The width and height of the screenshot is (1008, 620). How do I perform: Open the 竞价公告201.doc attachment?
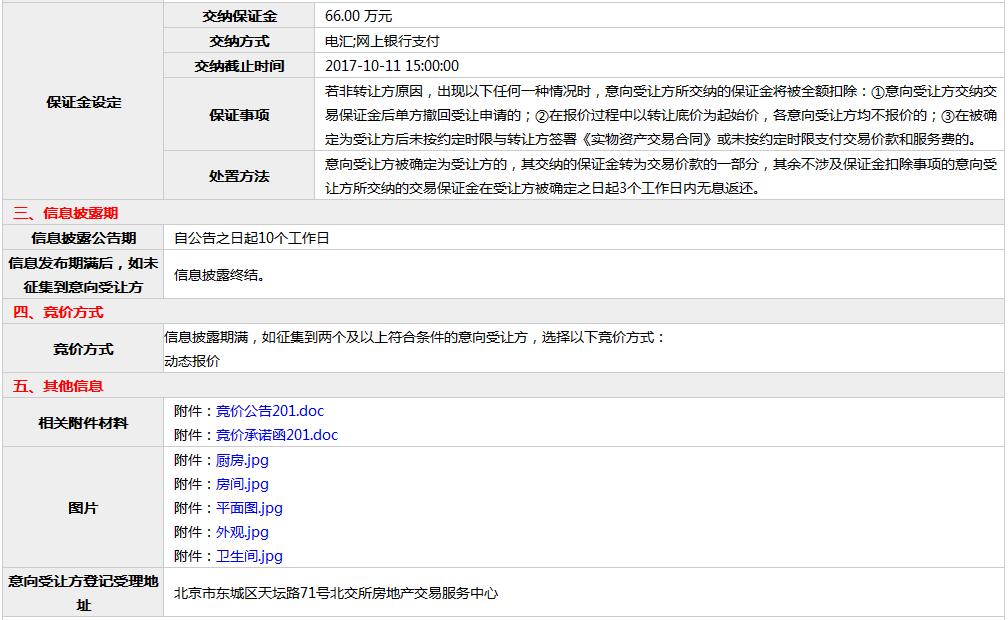pyautogui.click(x=270, y=411)
